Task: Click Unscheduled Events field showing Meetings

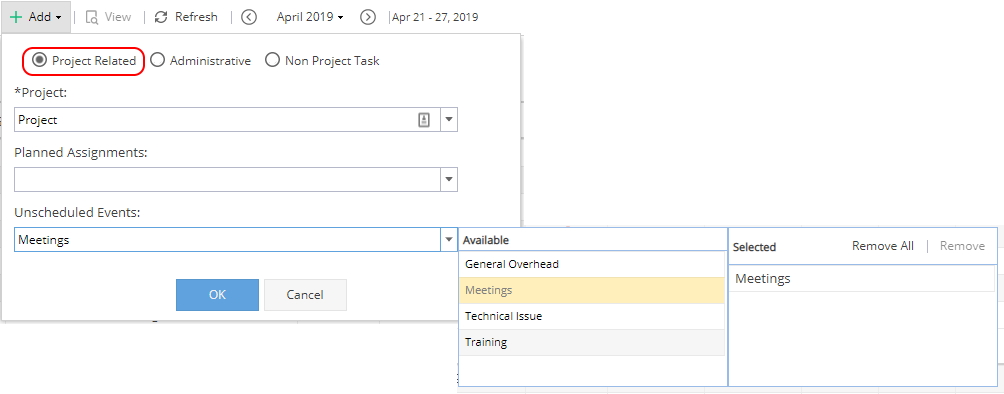Action: click(x=227, y=240)
